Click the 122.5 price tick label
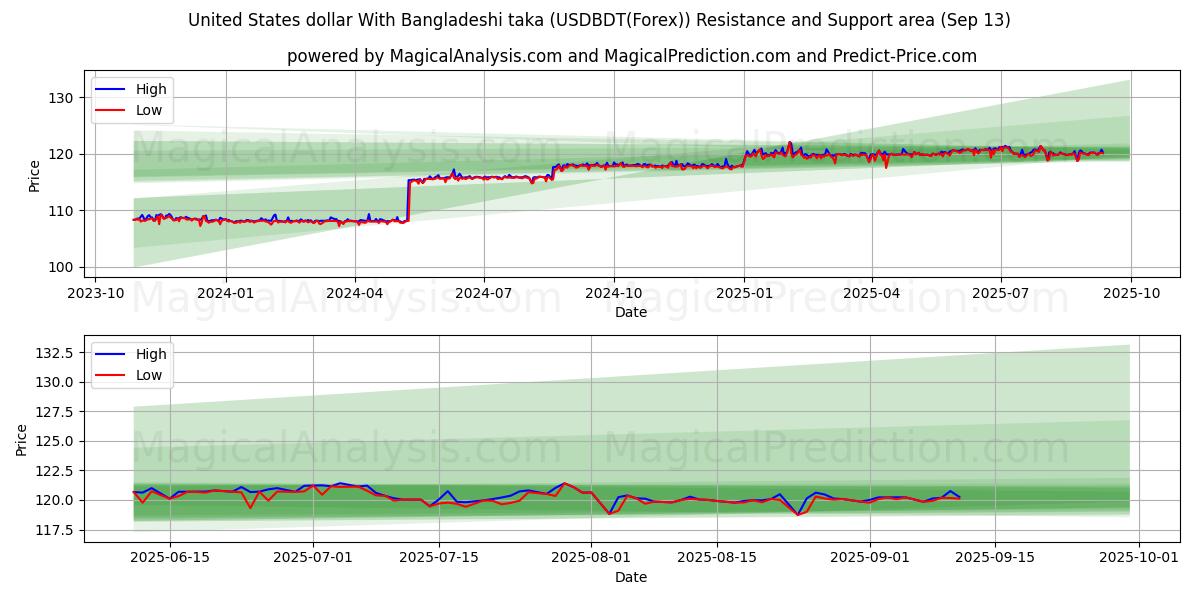1200x600 pixels. click(x=54, y=471)
